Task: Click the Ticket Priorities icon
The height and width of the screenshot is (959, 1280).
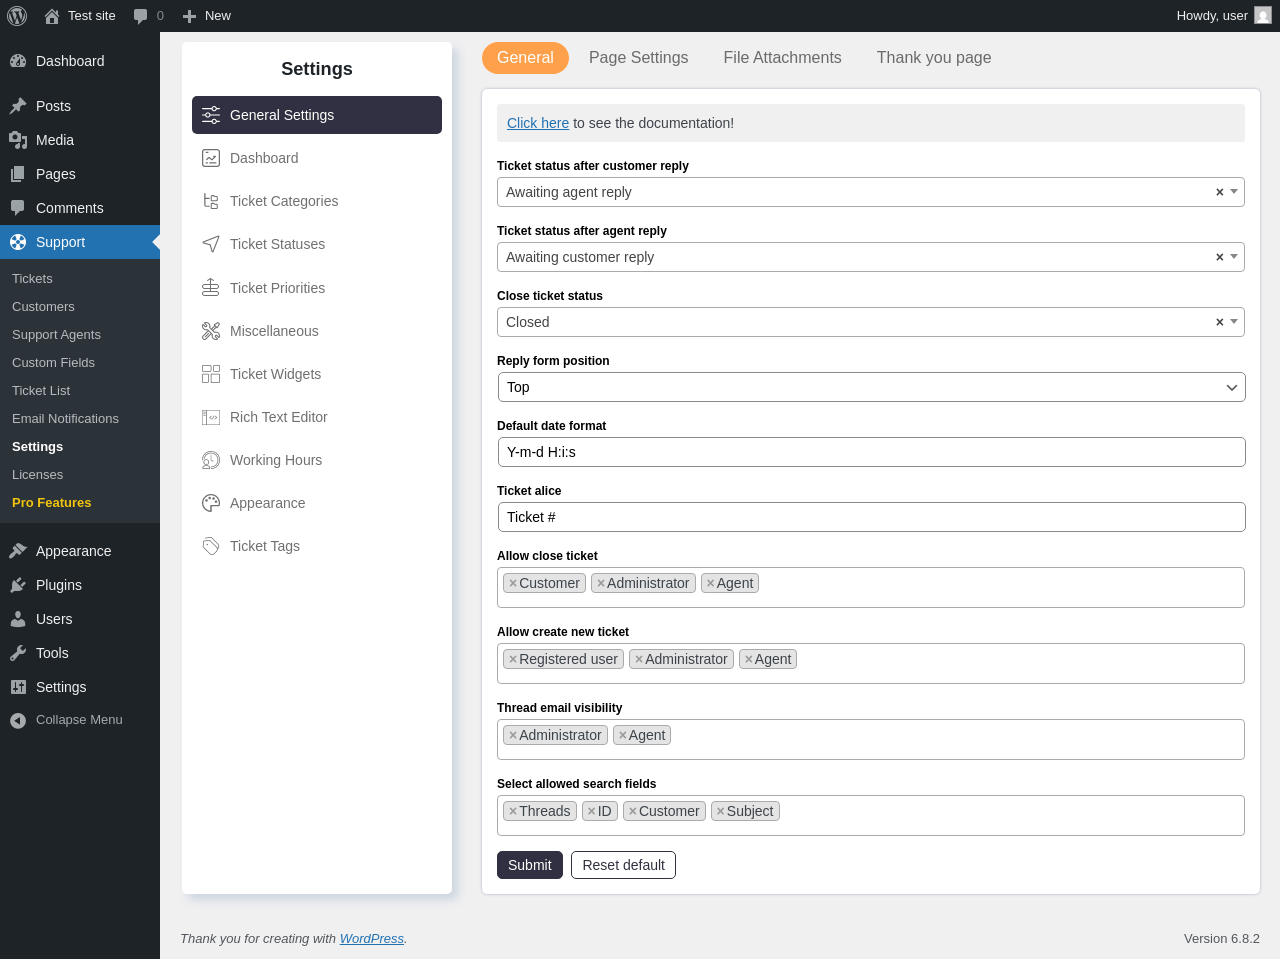Action: pos(211,288)
